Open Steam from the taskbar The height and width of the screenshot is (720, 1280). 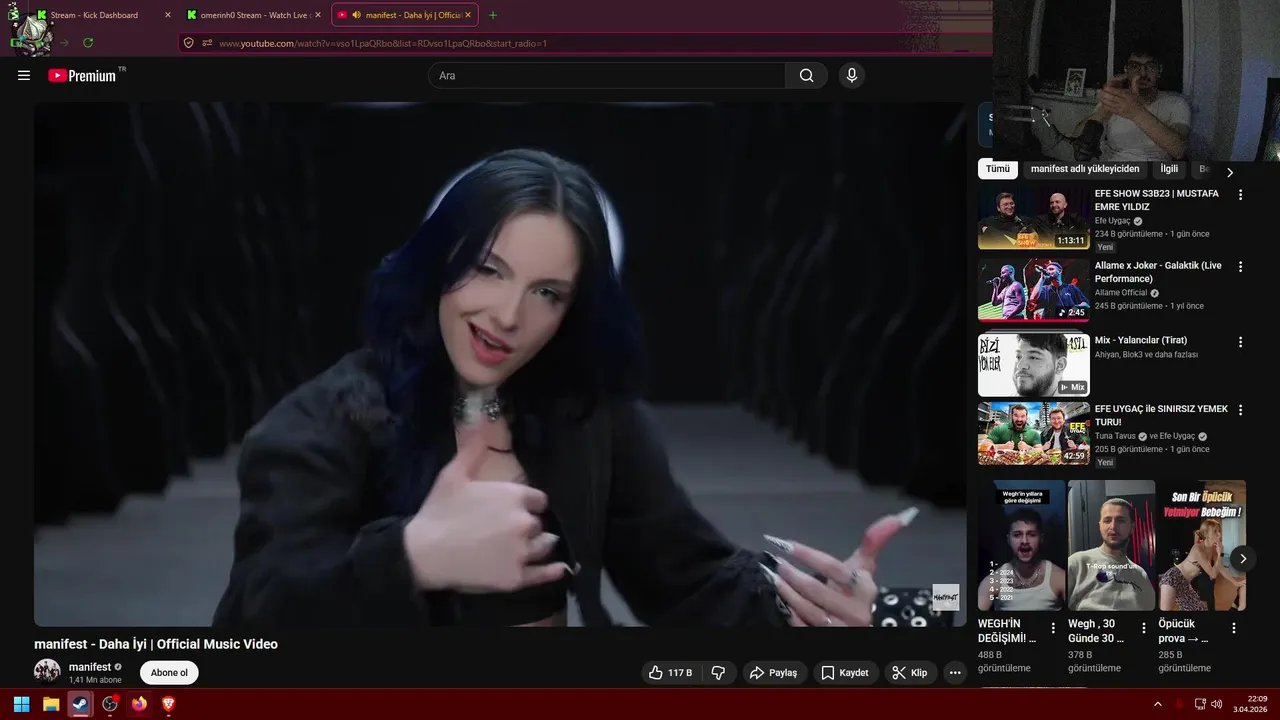click(x=80, y=704)
